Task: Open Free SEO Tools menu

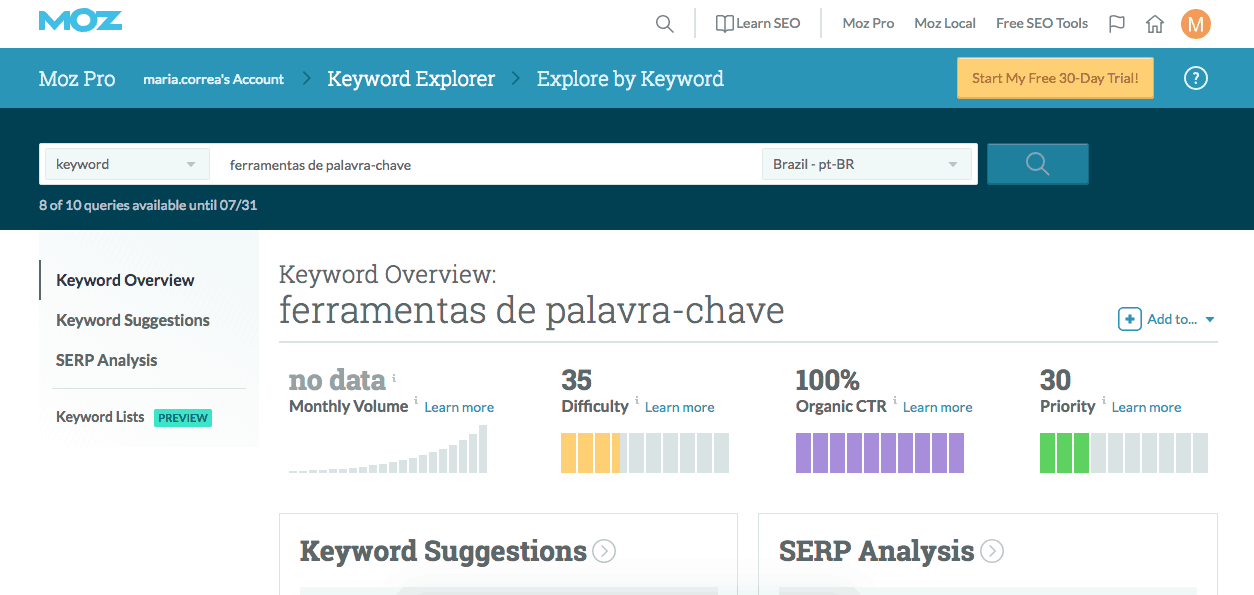Action: 1042,23
